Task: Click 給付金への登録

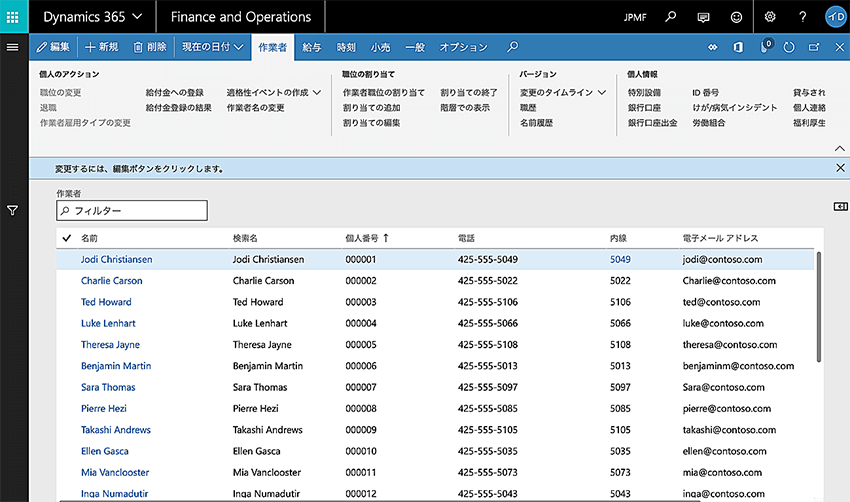Action: click(x=175, y=93)
